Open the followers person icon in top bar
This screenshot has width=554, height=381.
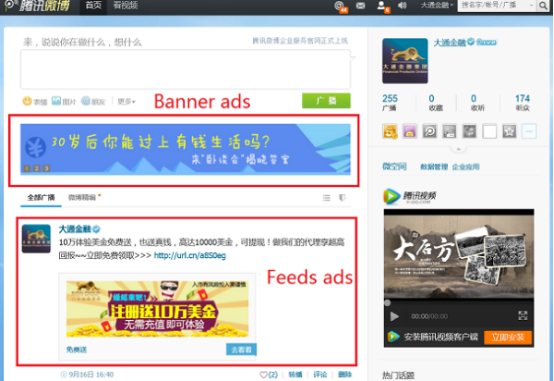pyautogui.click(x=381, y=5)
